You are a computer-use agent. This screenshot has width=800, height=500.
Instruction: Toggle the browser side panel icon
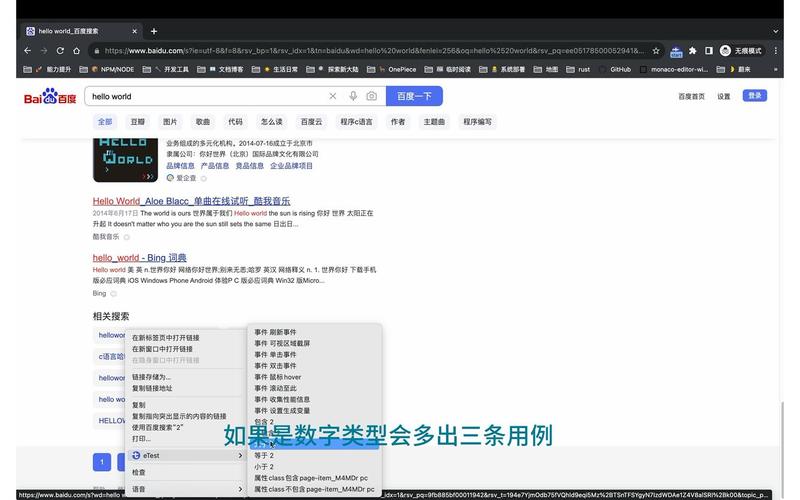[x=709, y=51]
